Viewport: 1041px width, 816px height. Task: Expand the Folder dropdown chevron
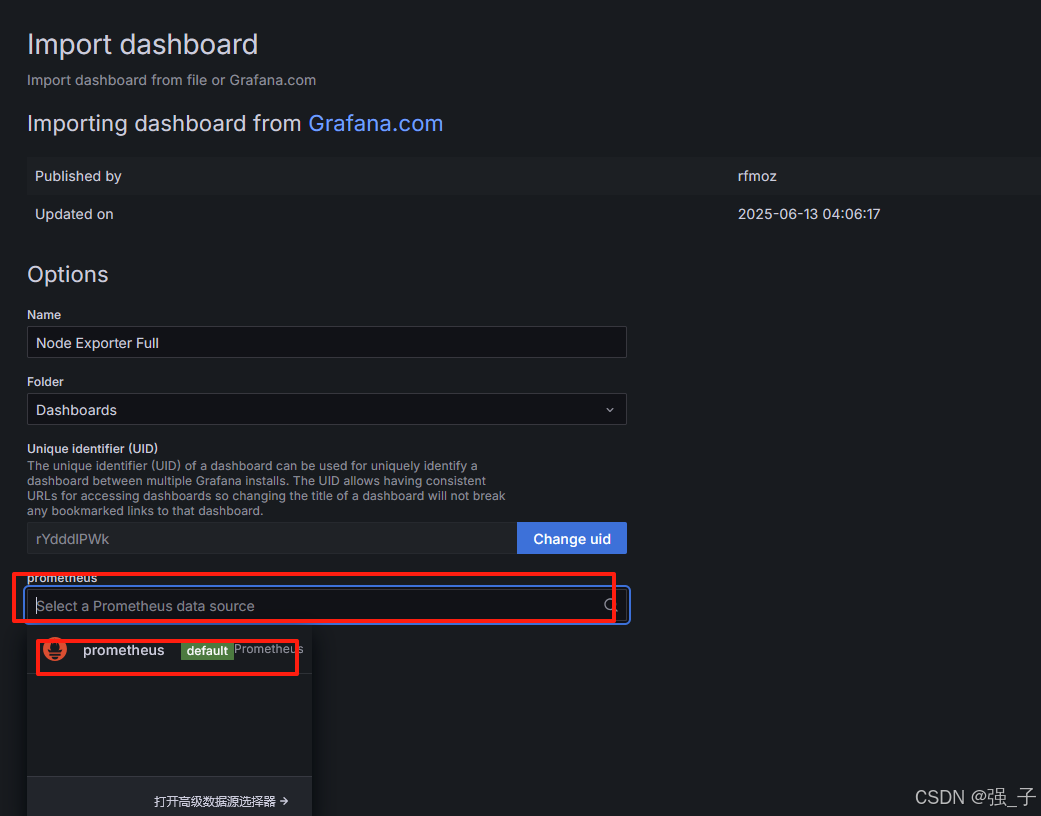609,410
